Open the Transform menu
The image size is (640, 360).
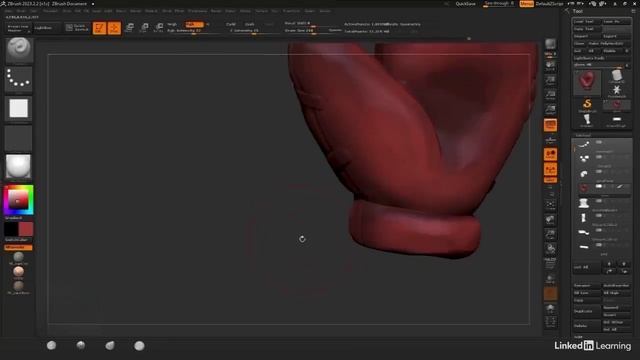pyautogui.click(x=291, y=11)
